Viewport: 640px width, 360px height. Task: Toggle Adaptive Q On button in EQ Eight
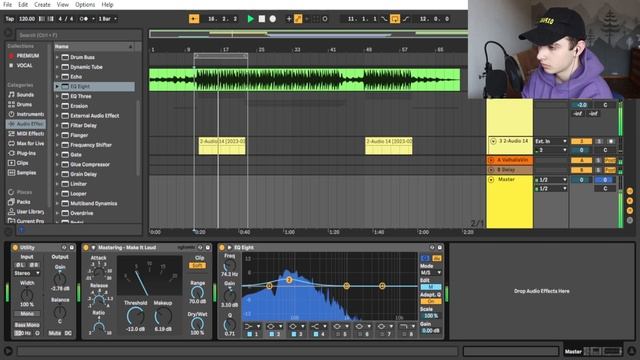(431, 301)
